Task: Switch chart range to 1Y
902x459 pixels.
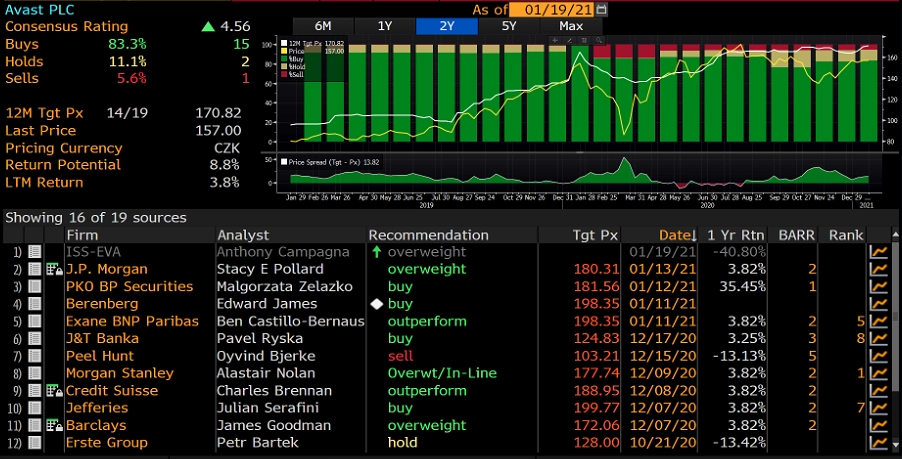Action: pyautogui.click(x=384, y=26)
